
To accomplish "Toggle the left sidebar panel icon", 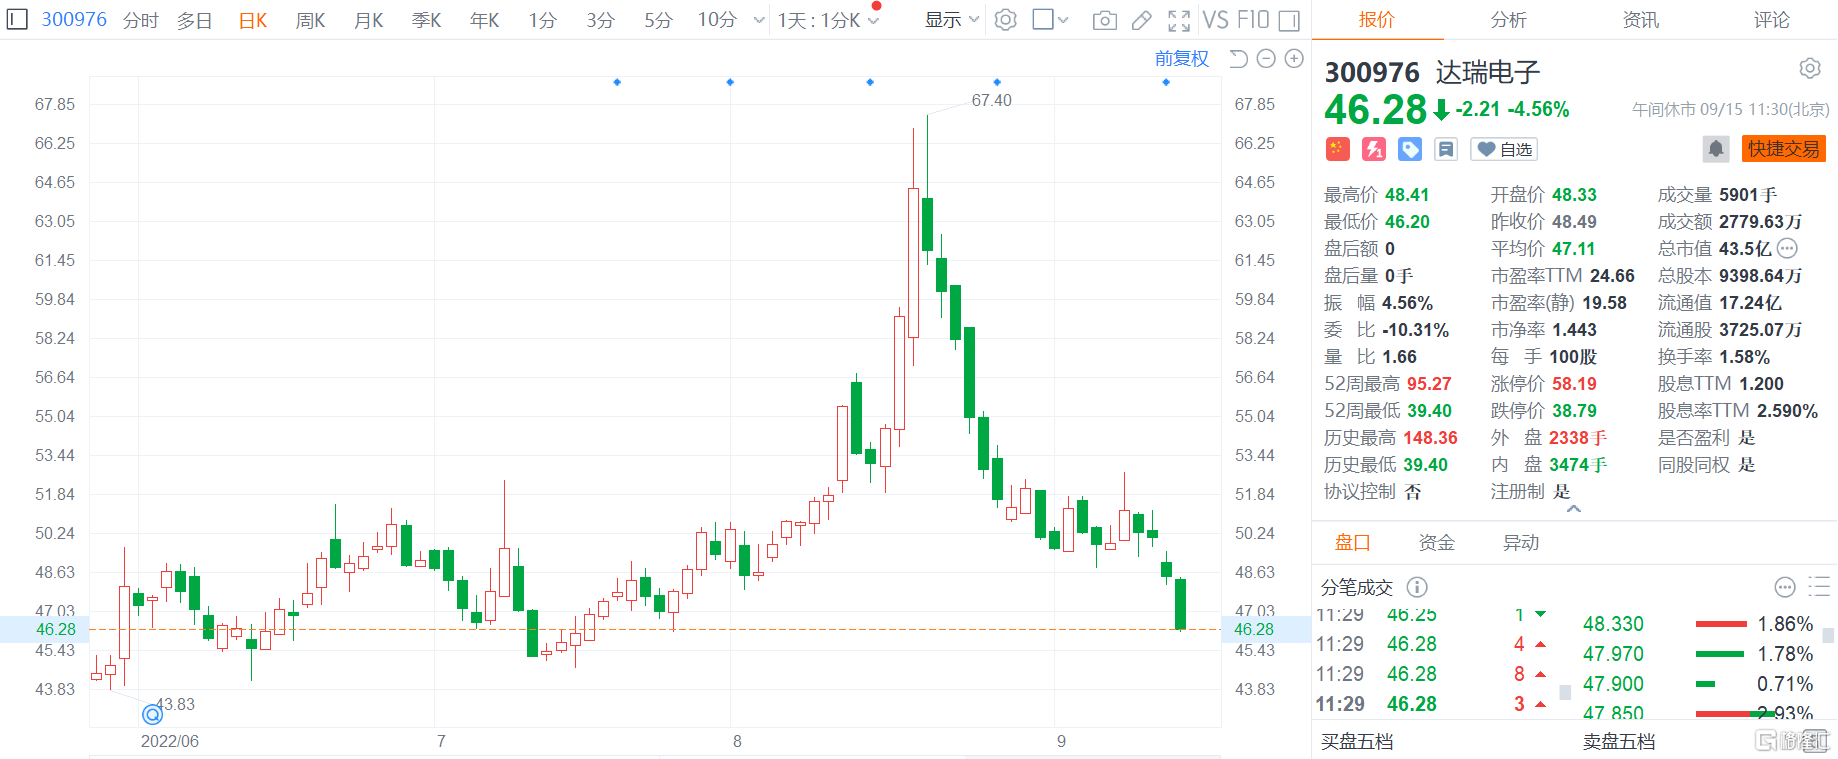I will (17, 19).
